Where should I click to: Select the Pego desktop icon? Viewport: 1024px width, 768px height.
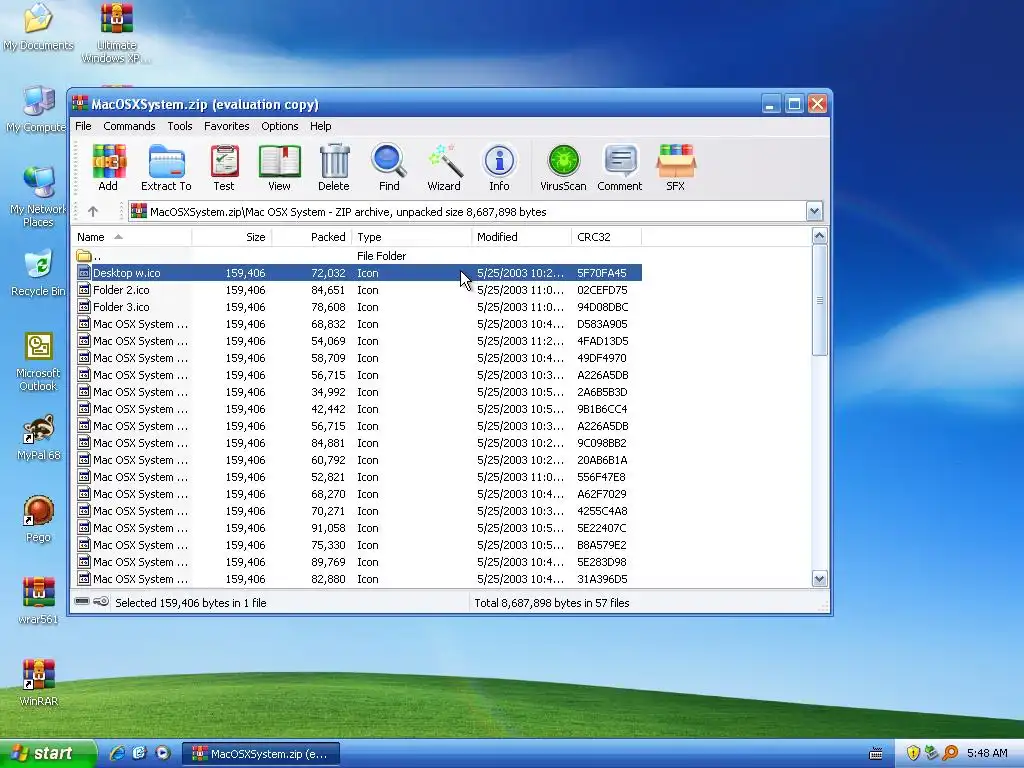pos(38,519)
